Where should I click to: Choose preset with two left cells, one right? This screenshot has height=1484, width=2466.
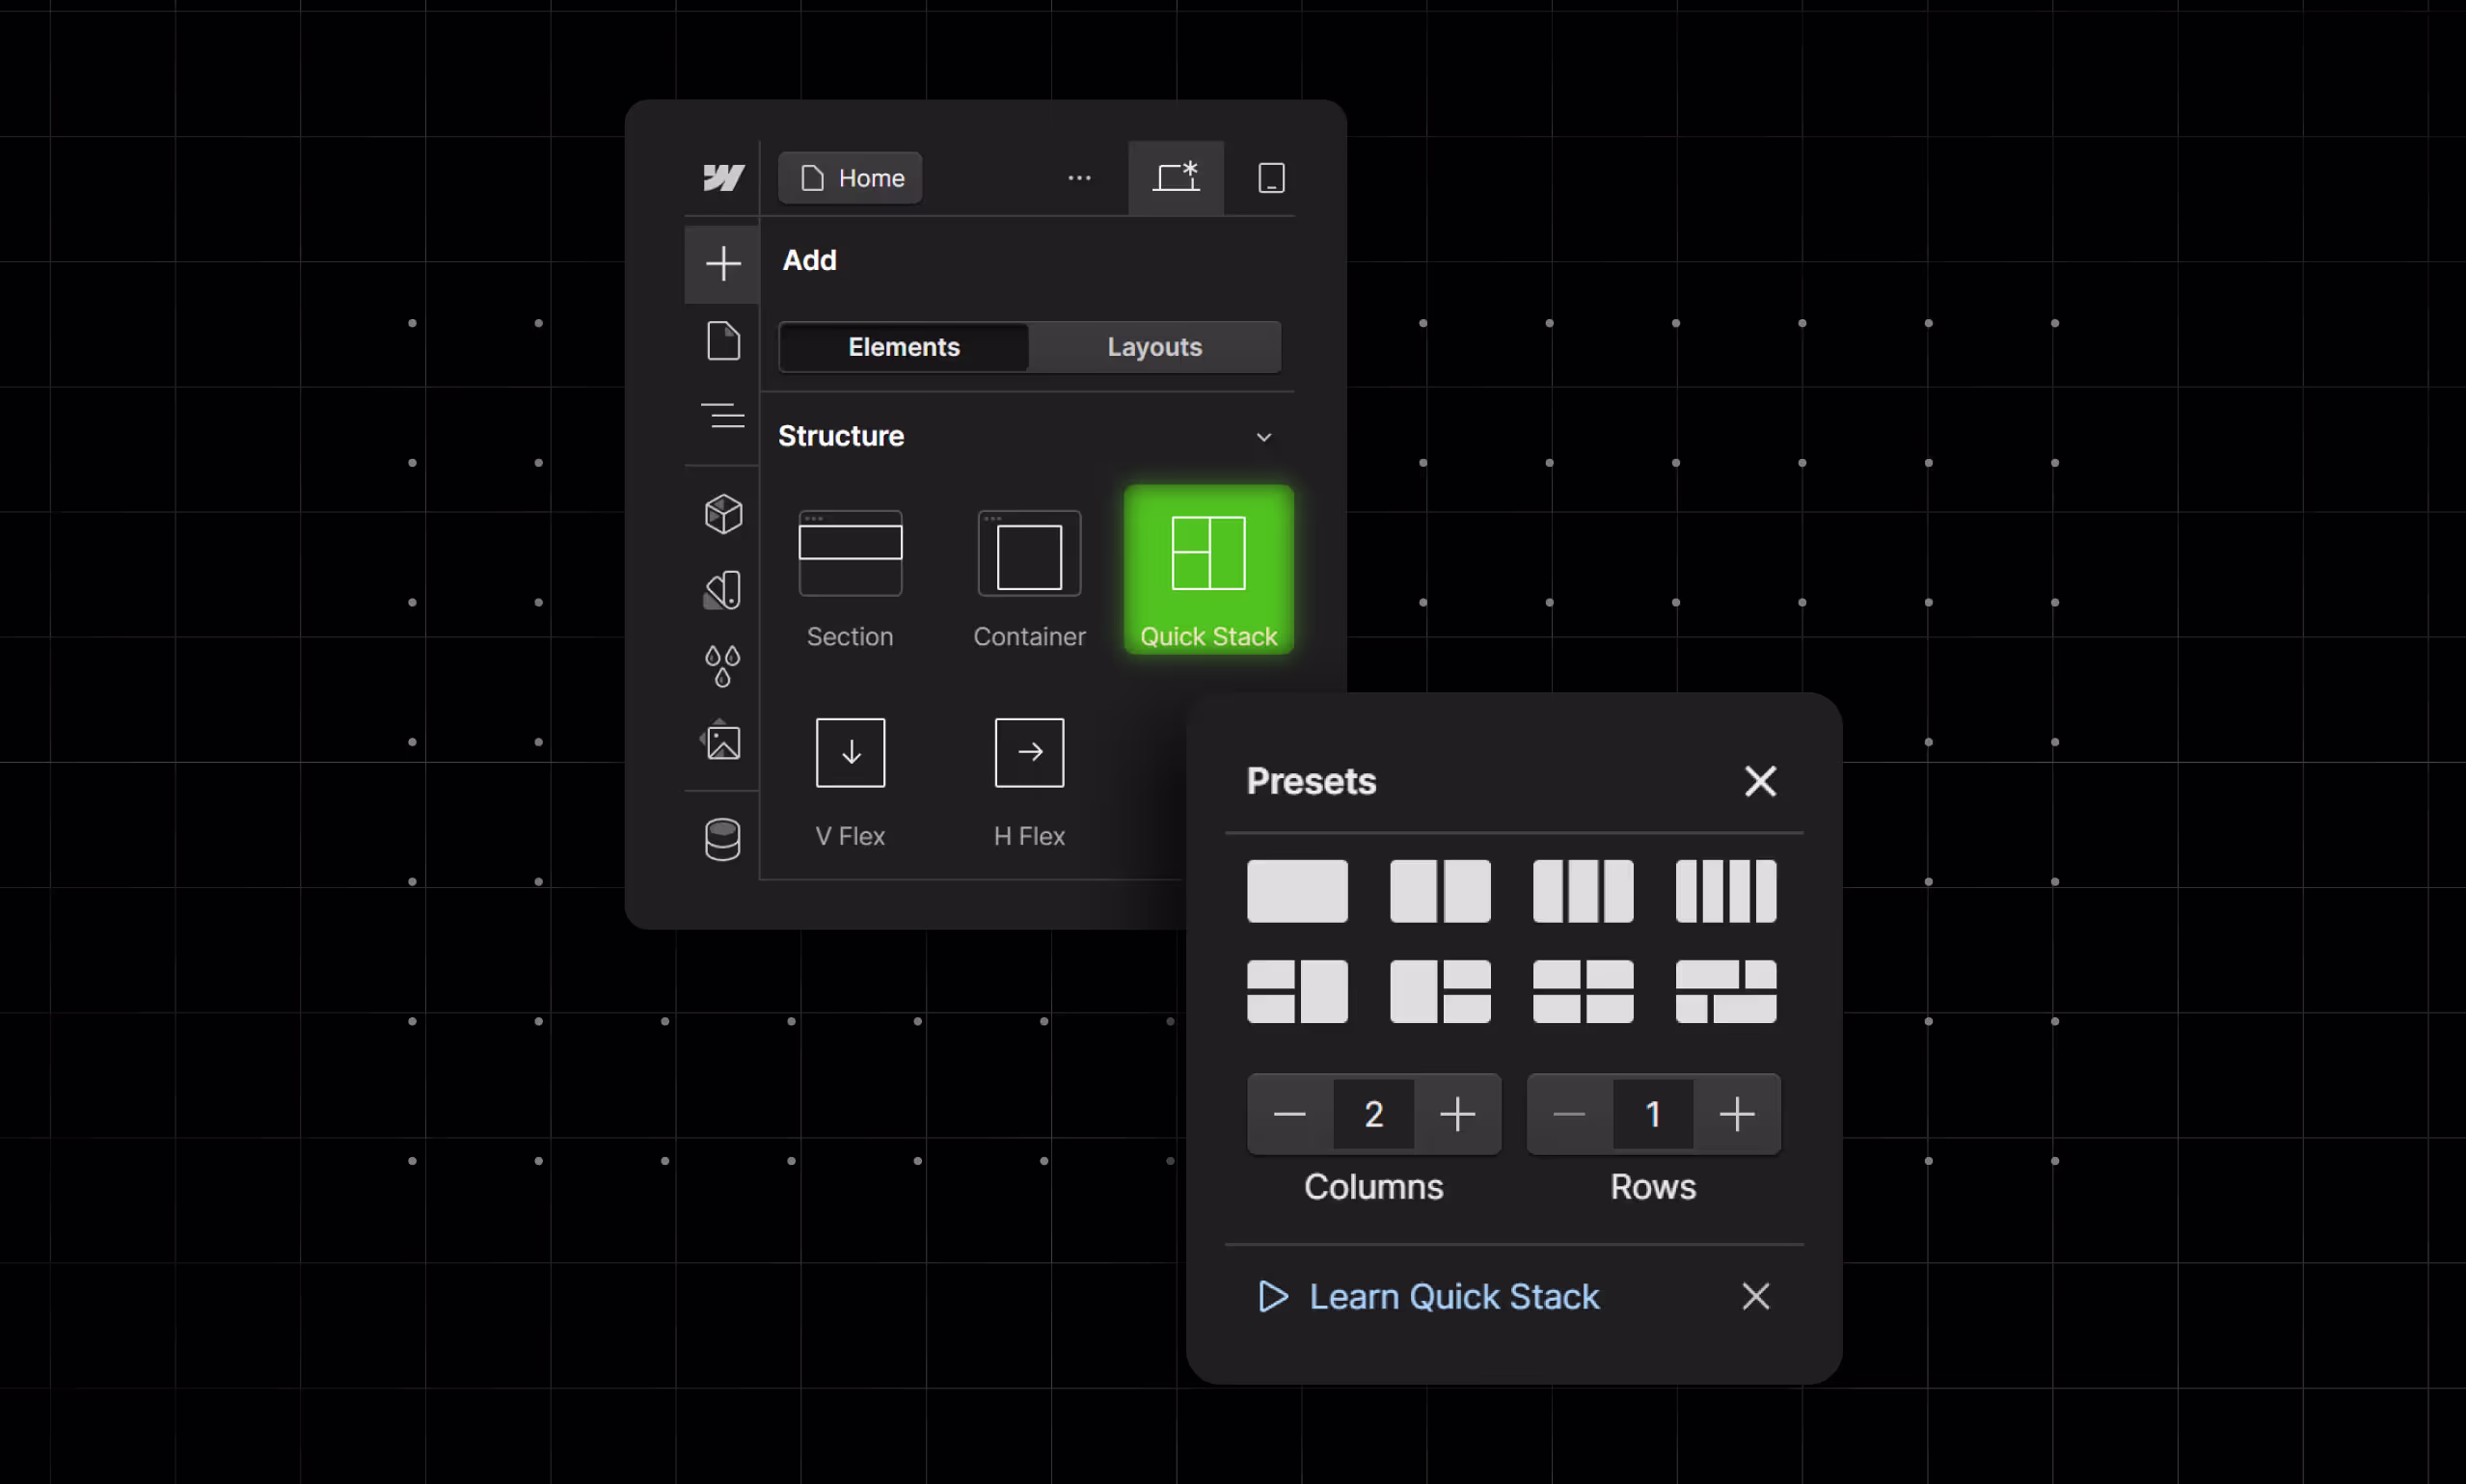click(x=1297, y=991)
